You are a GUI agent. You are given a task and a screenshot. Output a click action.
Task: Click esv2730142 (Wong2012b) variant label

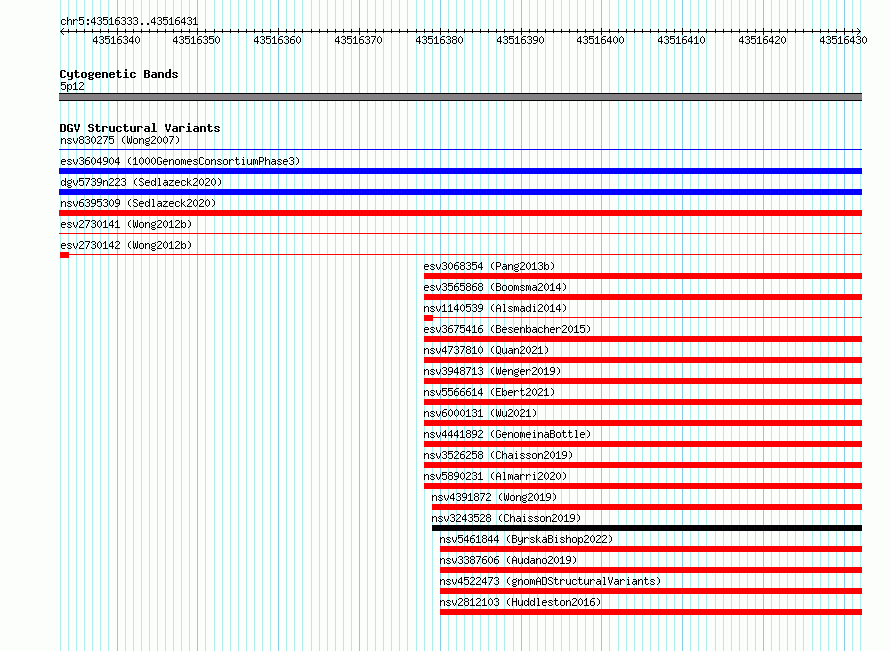(126, 245)
